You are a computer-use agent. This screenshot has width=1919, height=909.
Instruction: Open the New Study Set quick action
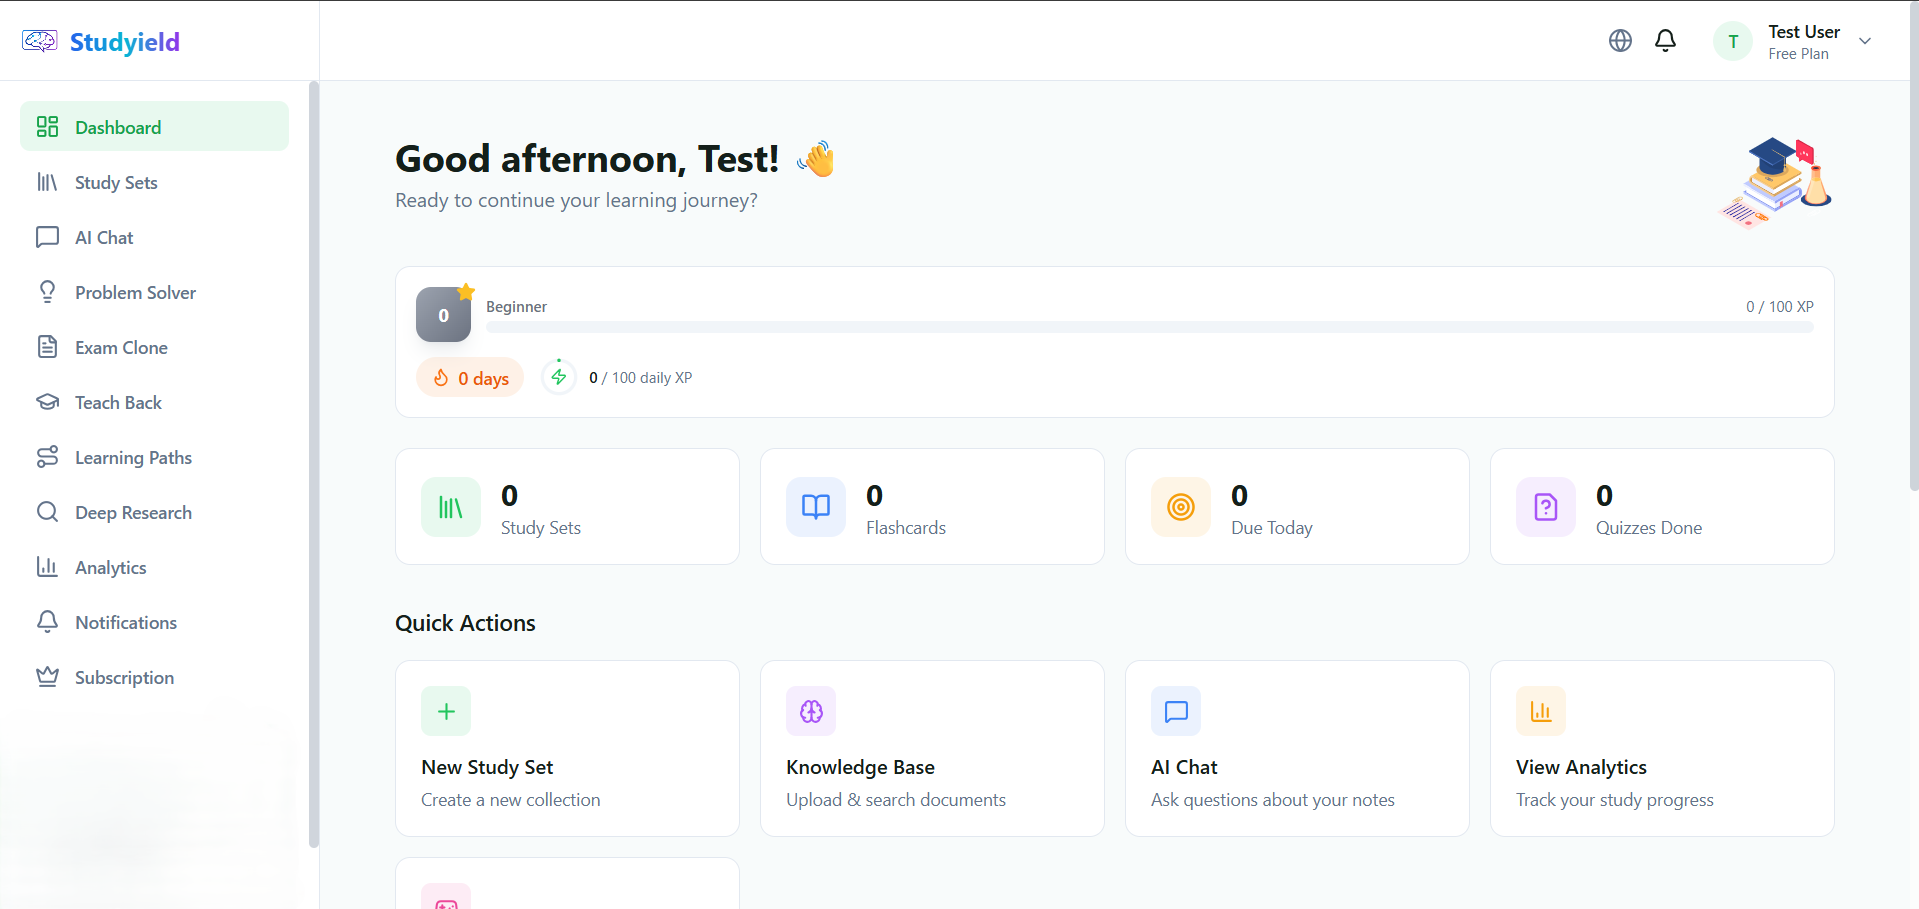[566, 748]
